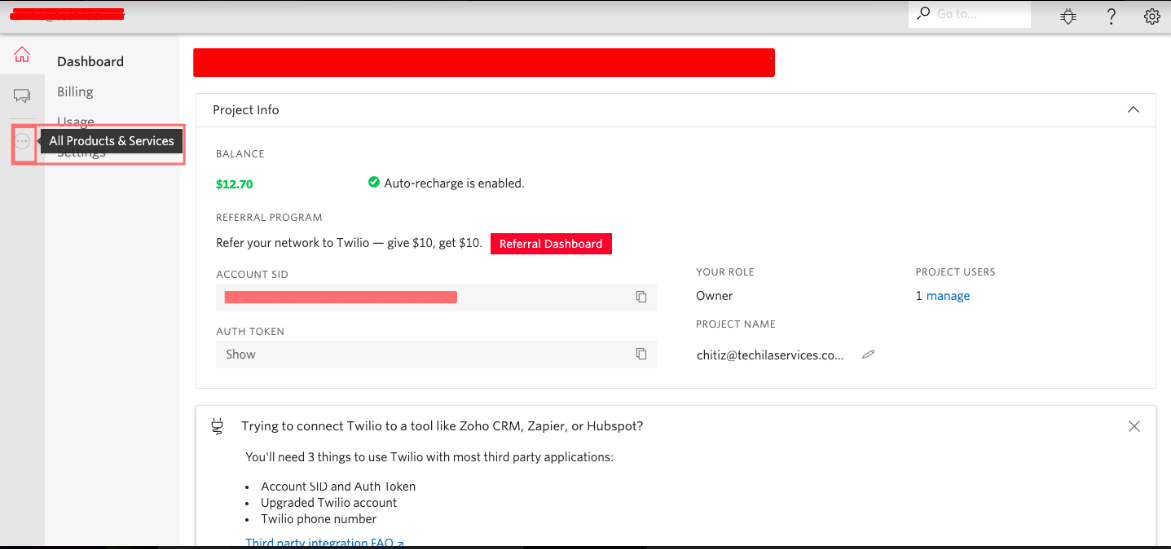Click the plug icon beside Trying to connect Twilio
Viewport: 1171px width, 549px height.
[217, 426]
